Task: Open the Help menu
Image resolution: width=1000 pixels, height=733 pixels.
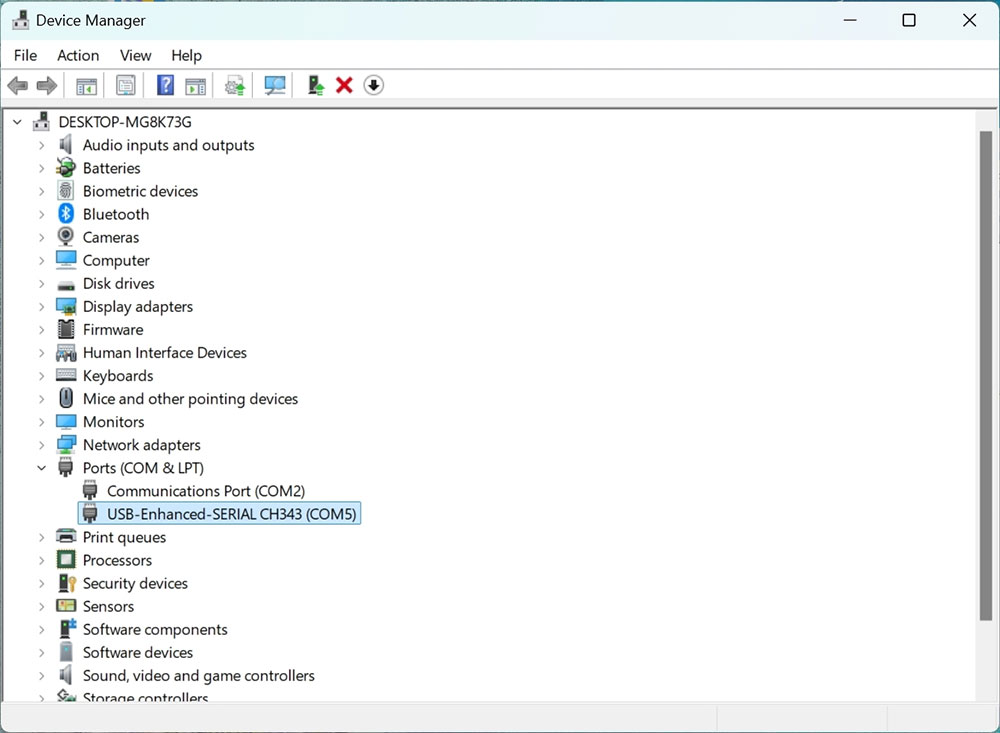Action: click(x=186, y=56)
